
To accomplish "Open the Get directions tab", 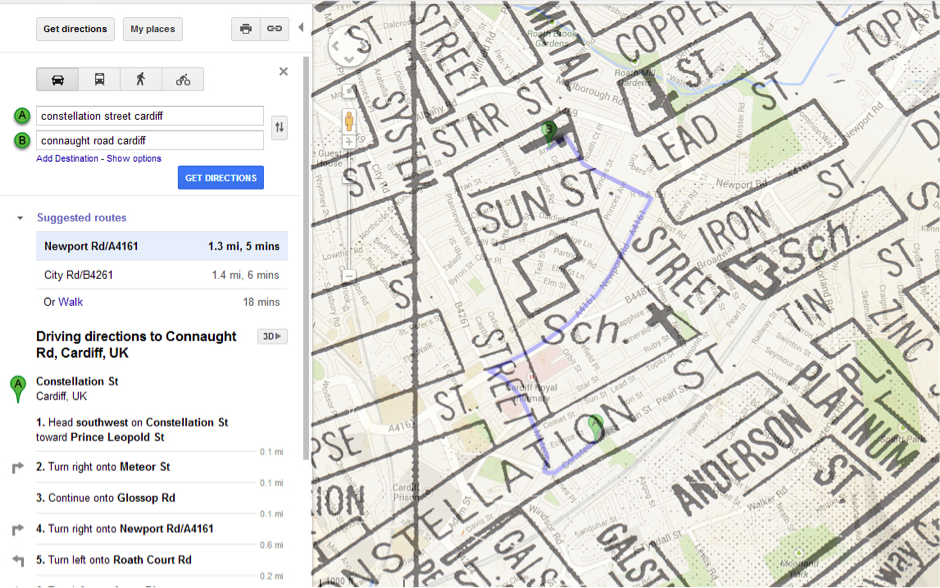I will [x=76, y=29].
